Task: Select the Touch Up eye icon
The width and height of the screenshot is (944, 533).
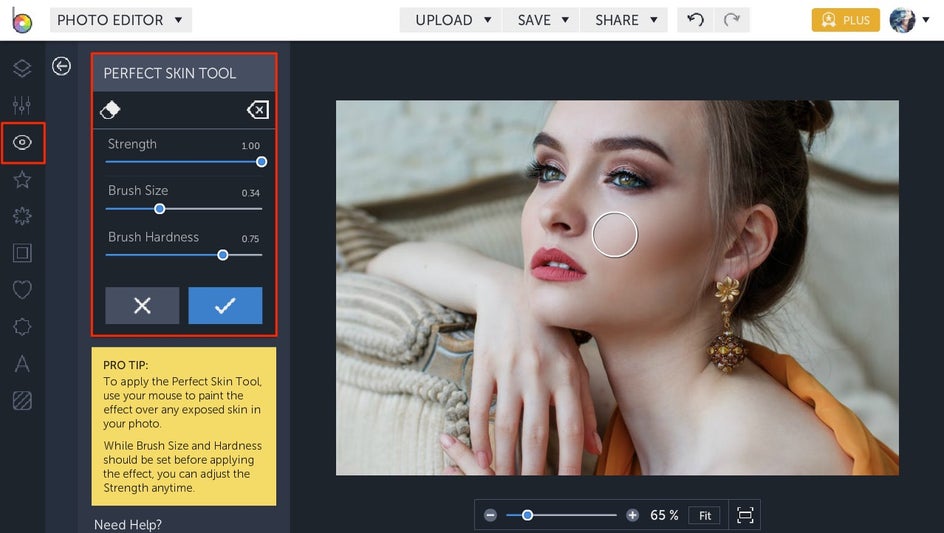Action: pos(22,143)
